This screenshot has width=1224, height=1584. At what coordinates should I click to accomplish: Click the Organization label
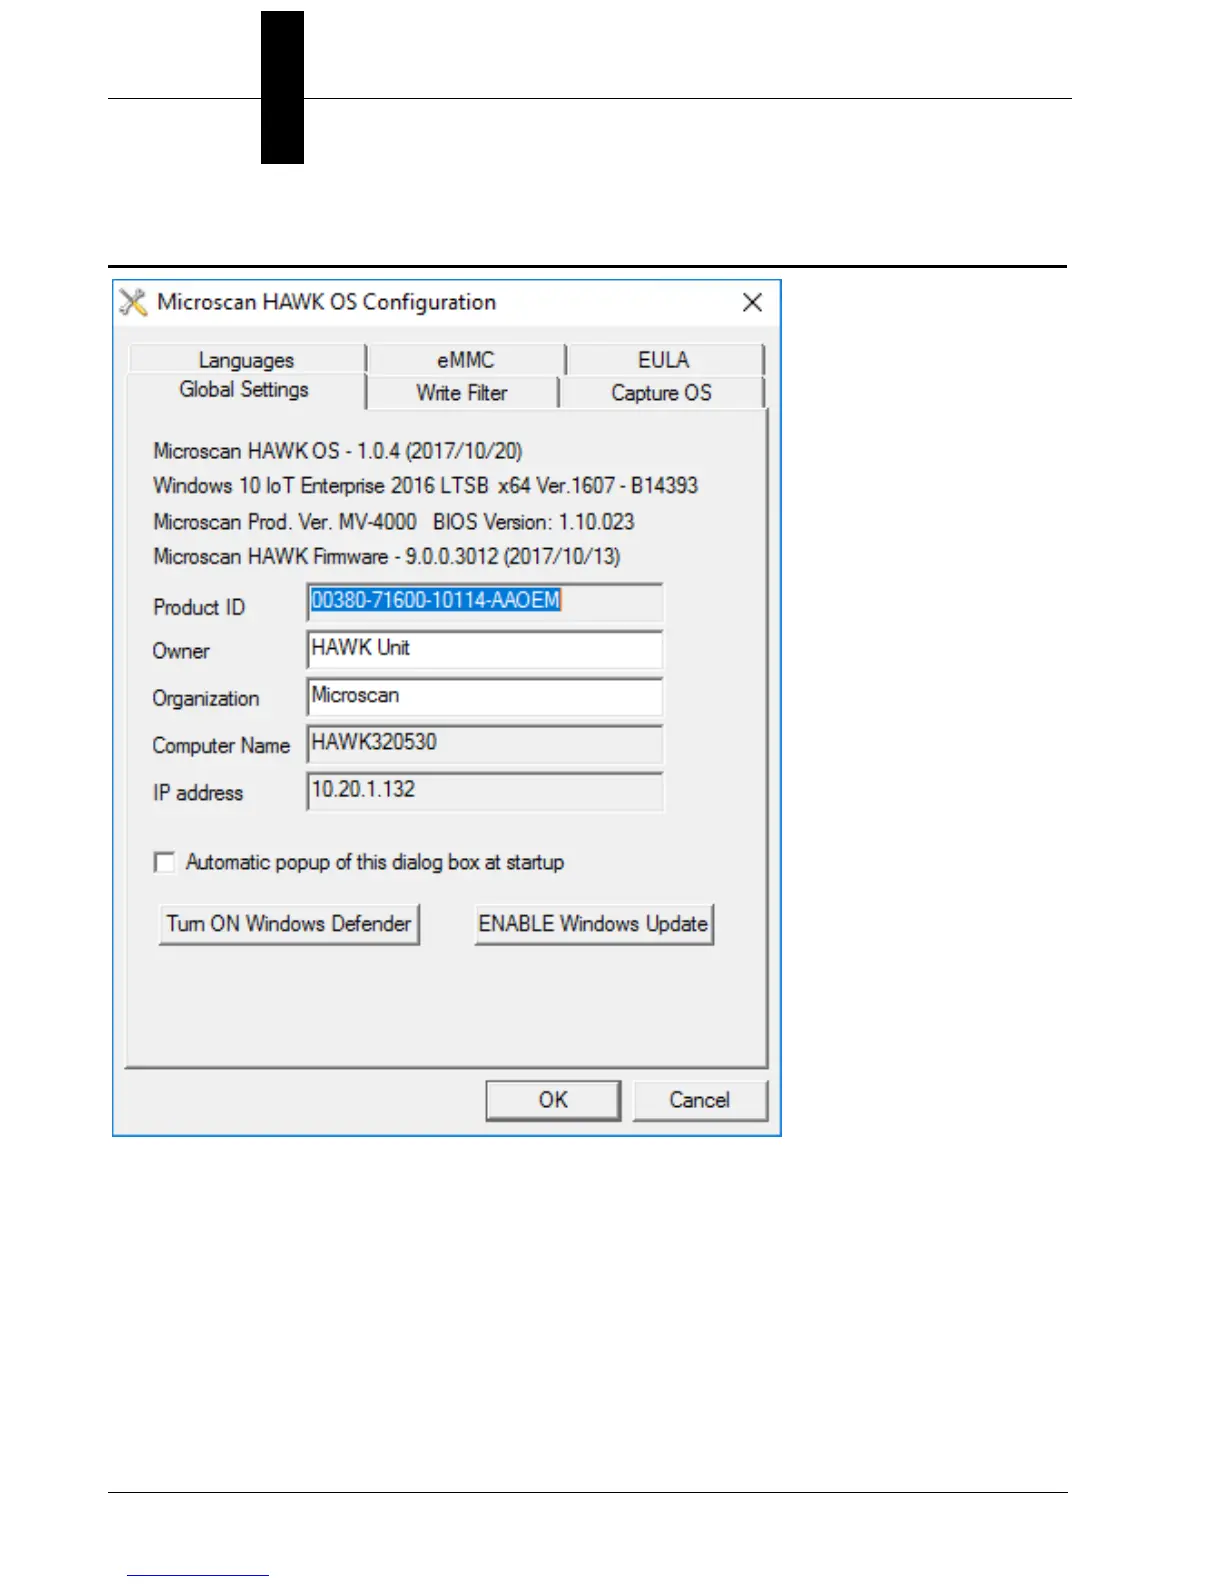[x=206, y=698]
